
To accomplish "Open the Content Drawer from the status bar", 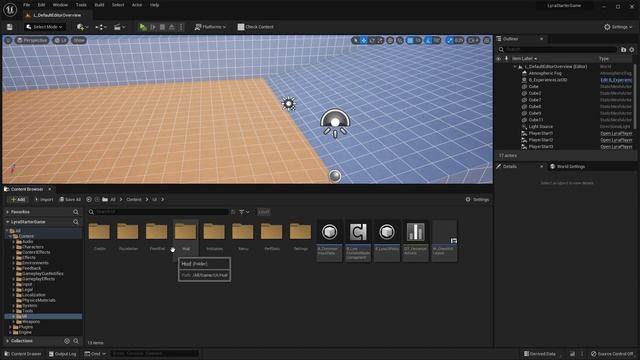I will point(23,354).
